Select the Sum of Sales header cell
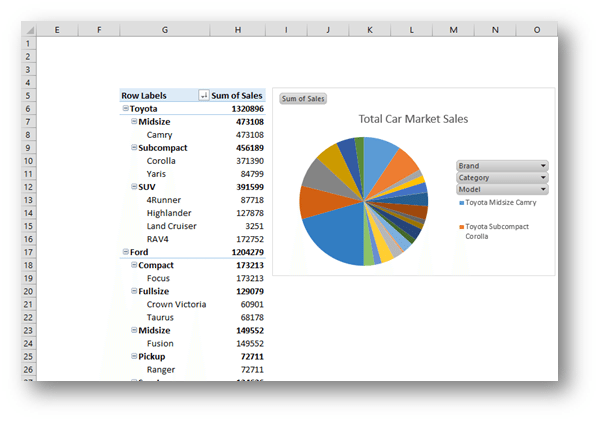The image size is (600, 423). tap(237, 95)
